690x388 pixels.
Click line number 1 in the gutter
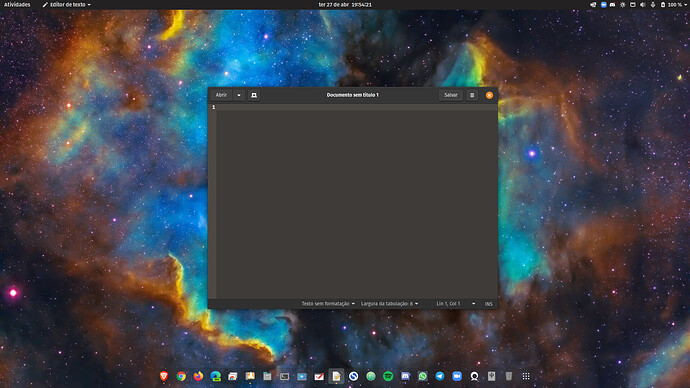[x=213, y=107]
